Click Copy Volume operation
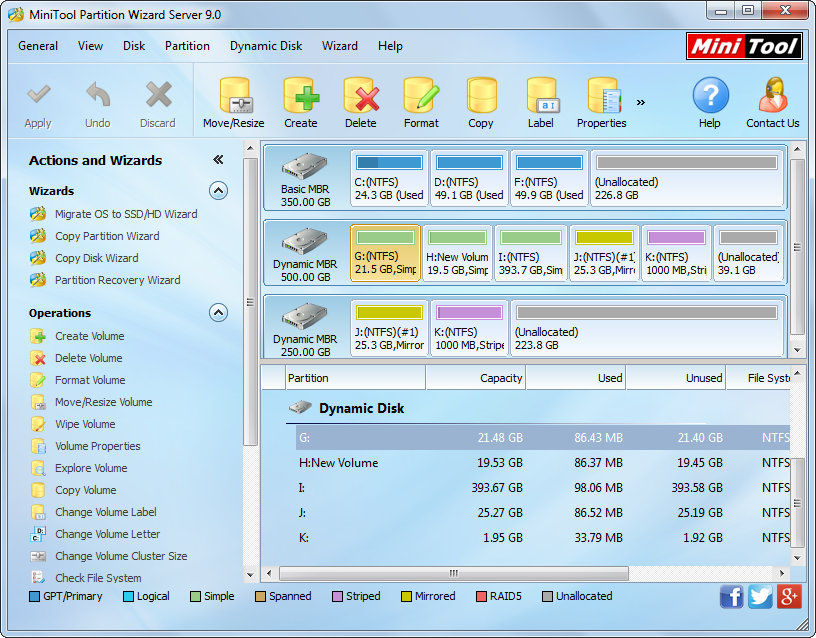Image resolution: width=816 pixels, height=638 pixels. (86, 490)
